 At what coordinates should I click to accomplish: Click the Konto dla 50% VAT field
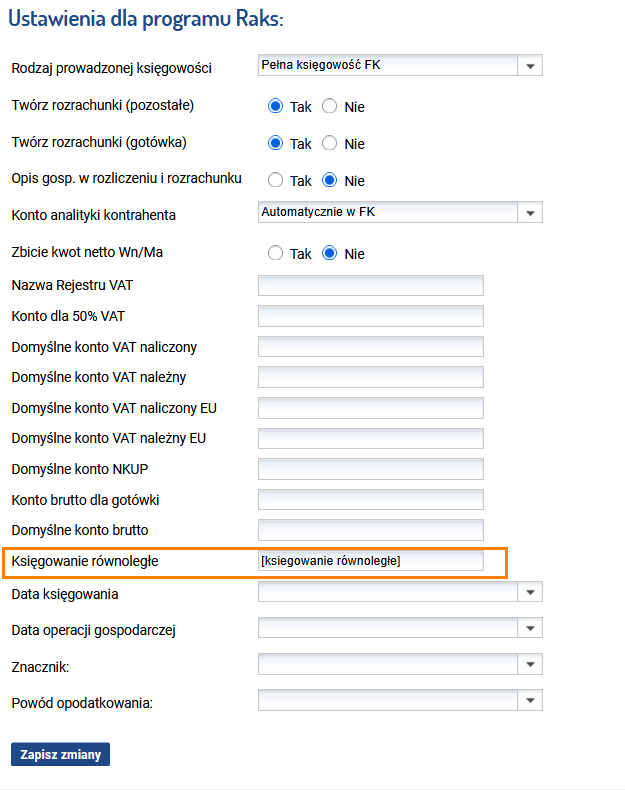pyautogui.click(x=371, y=316)
